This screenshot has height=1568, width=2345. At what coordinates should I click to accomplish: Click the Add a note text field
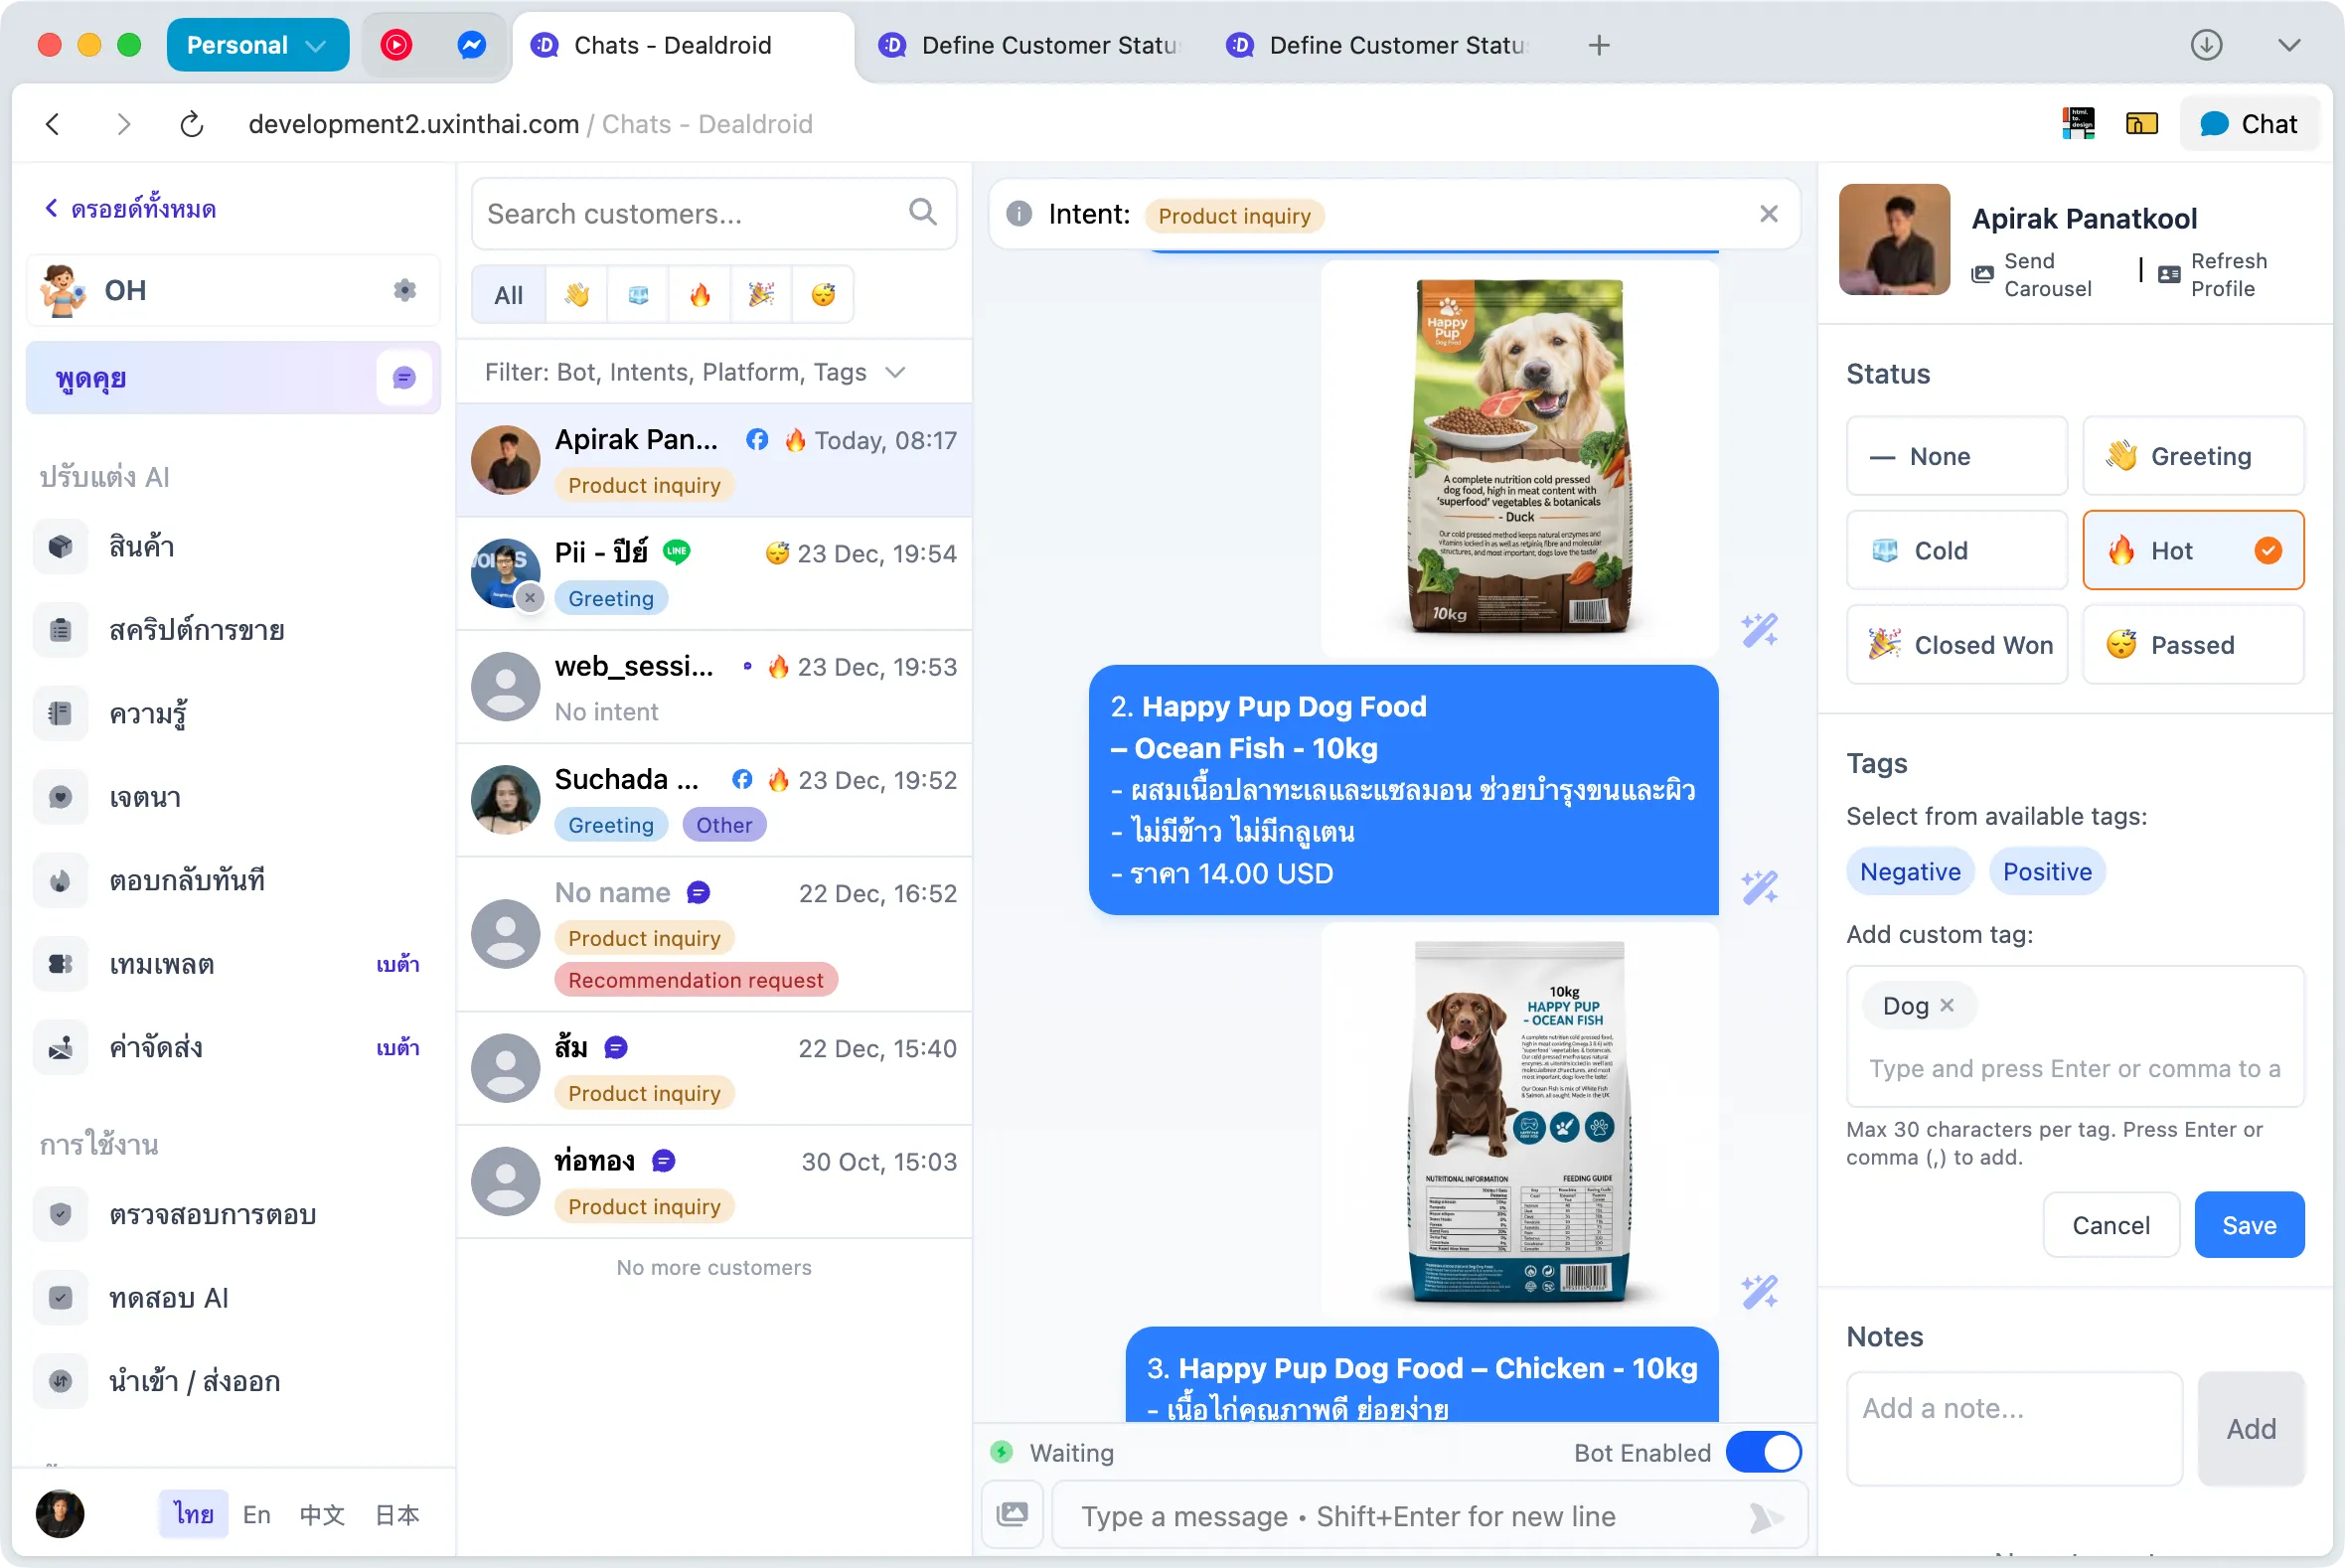point(2013,1427)
